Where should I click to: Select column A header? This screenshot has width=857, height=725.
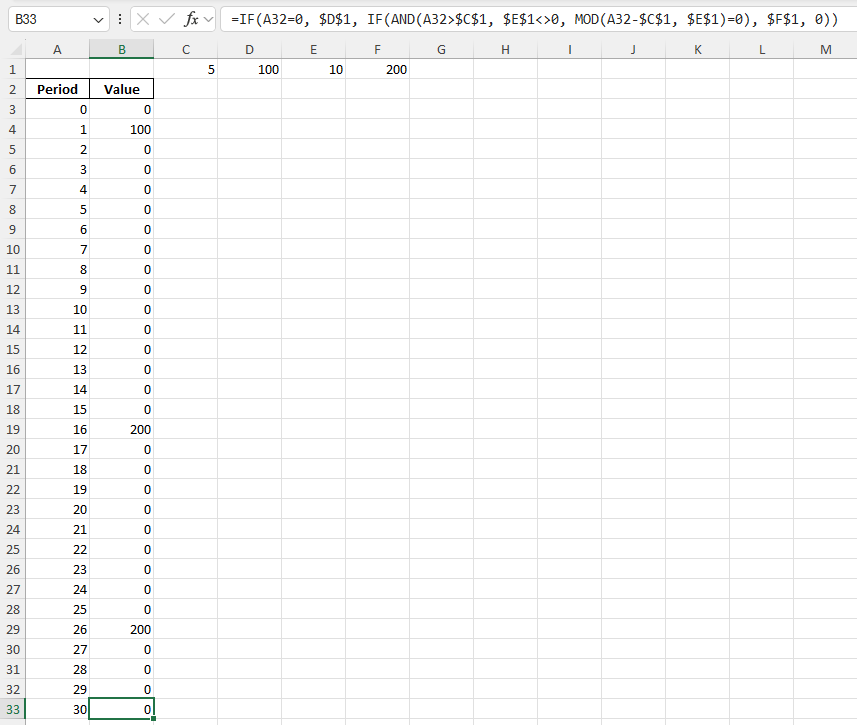coord(57,50)
